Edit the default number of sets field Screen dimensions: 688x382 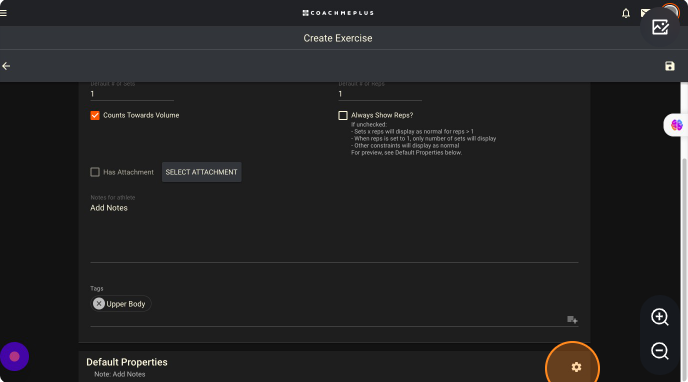point(132,94)
